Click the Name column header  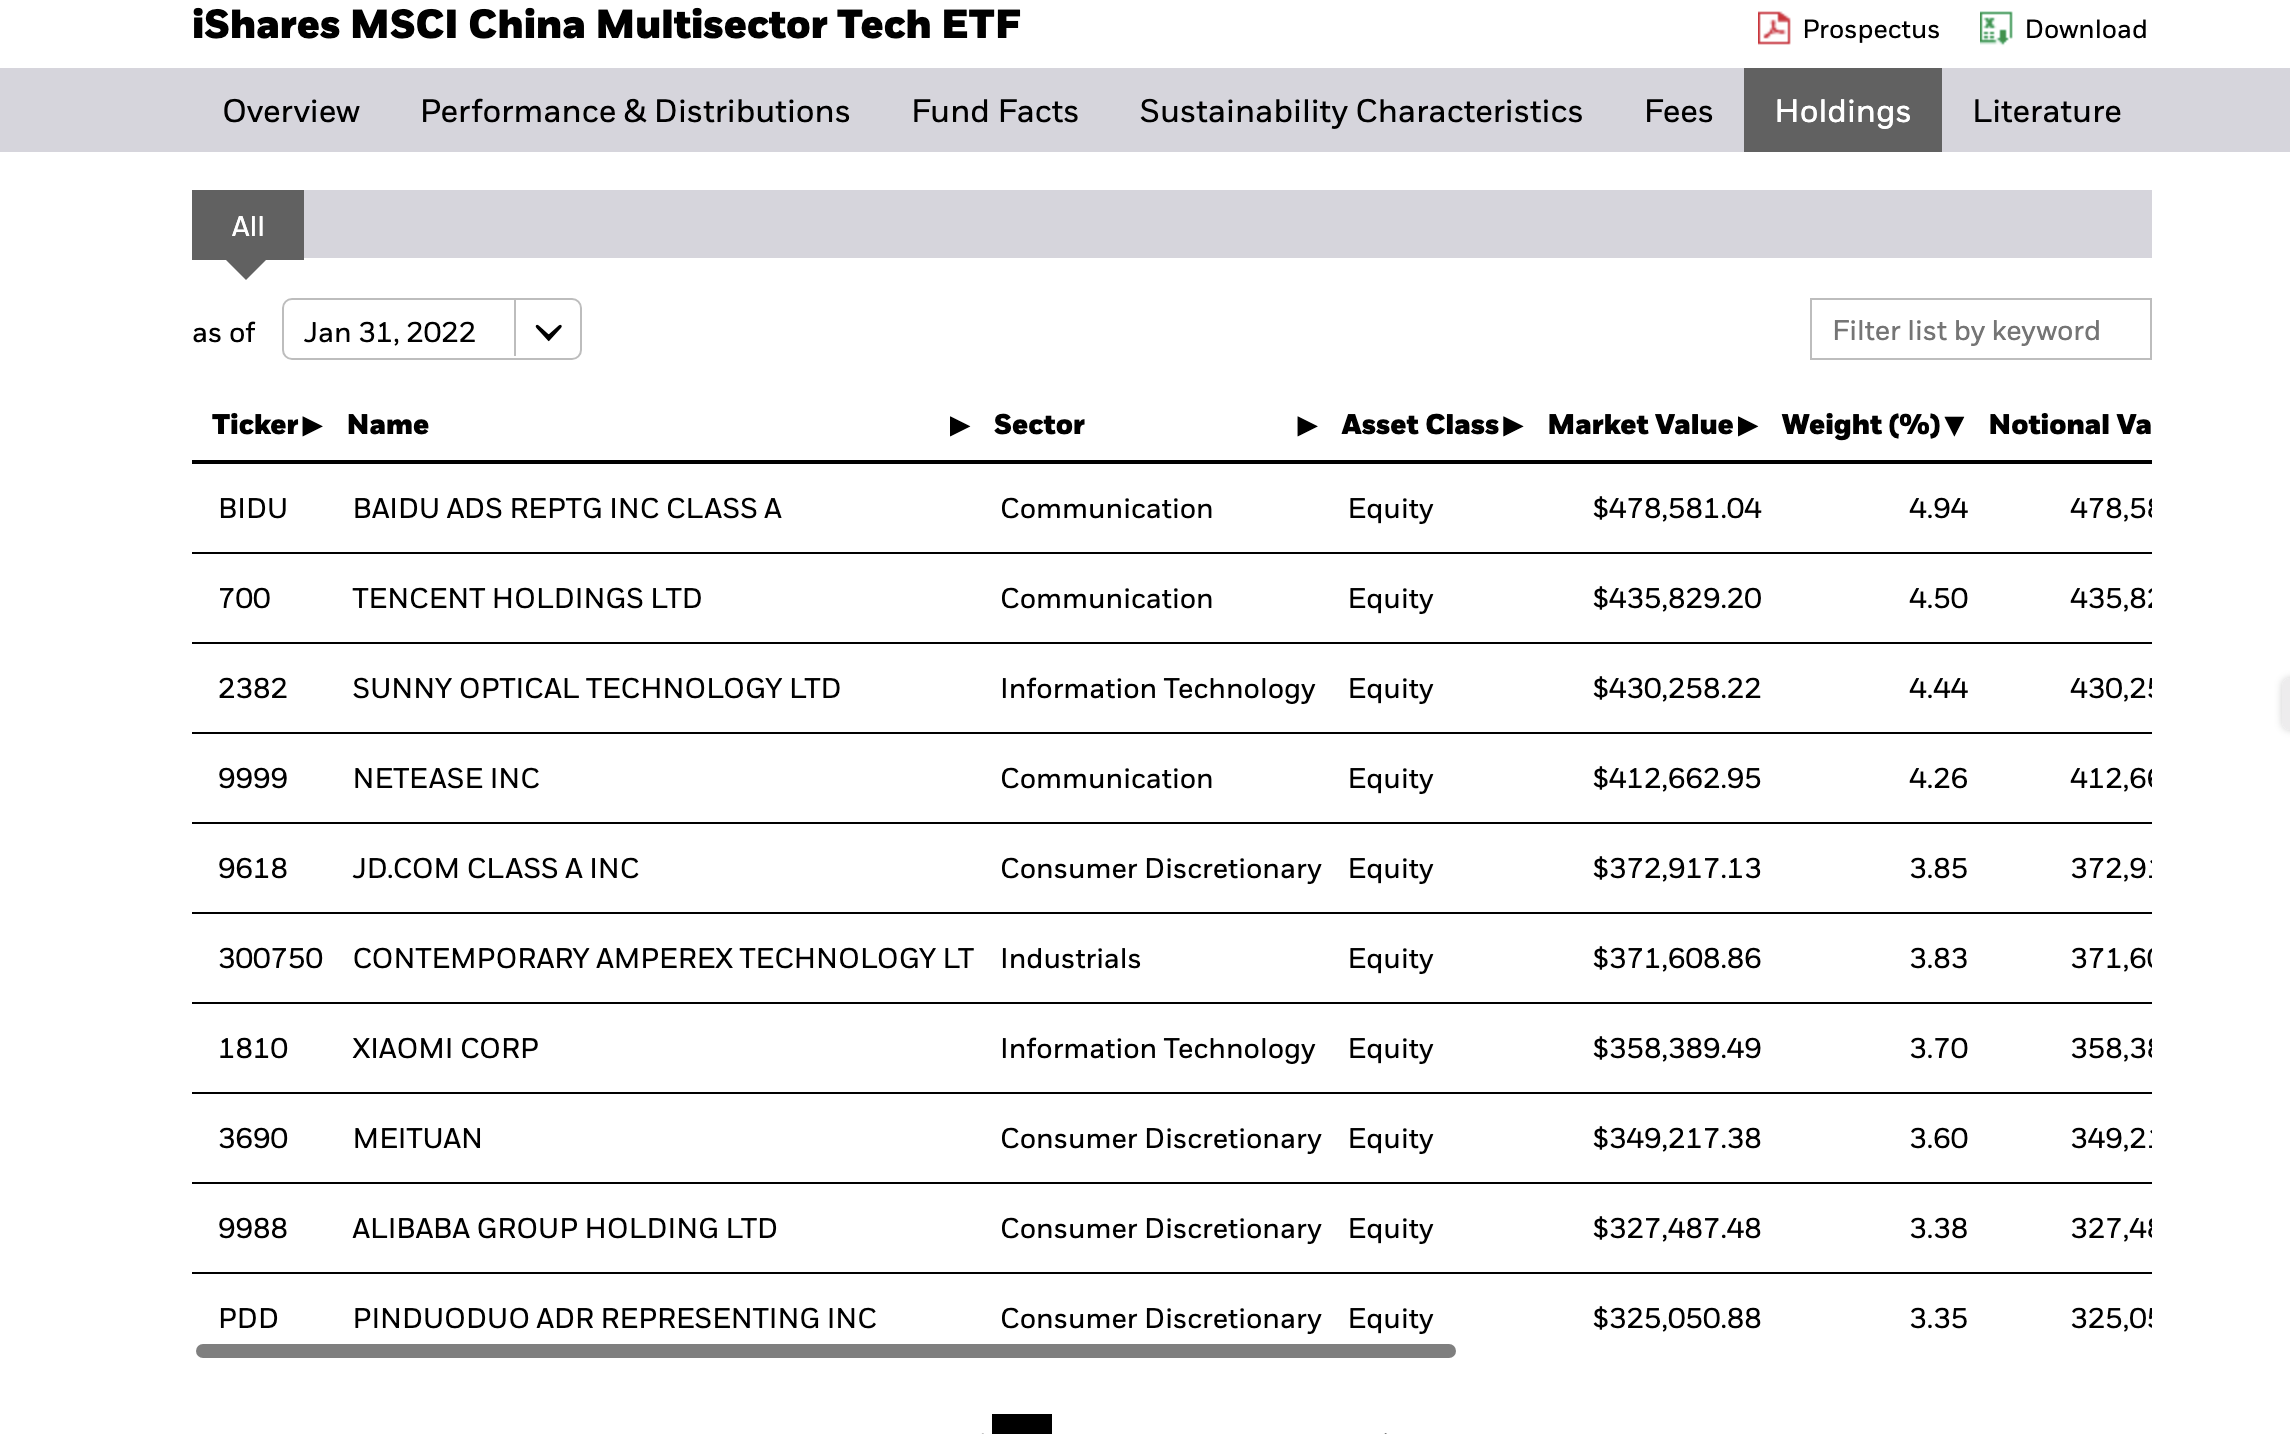(388, 425)
